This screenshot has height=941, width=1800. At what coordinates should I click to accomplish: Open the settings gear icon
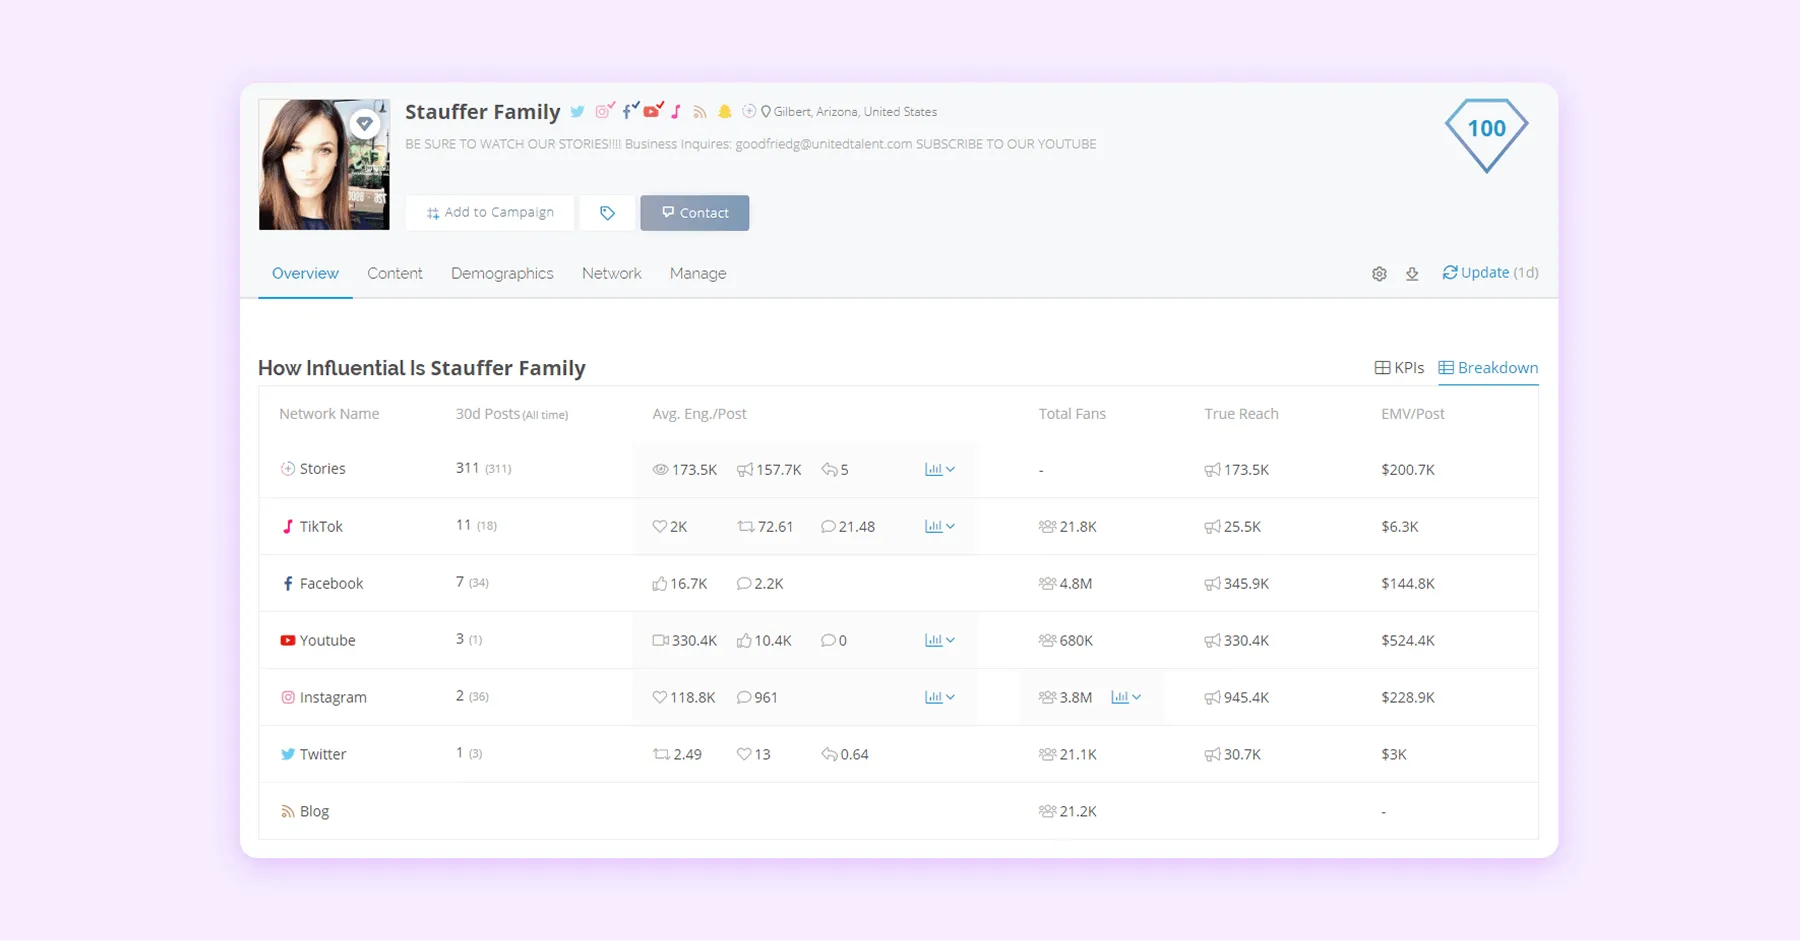pyautogui.click(x=1379, y=274)
